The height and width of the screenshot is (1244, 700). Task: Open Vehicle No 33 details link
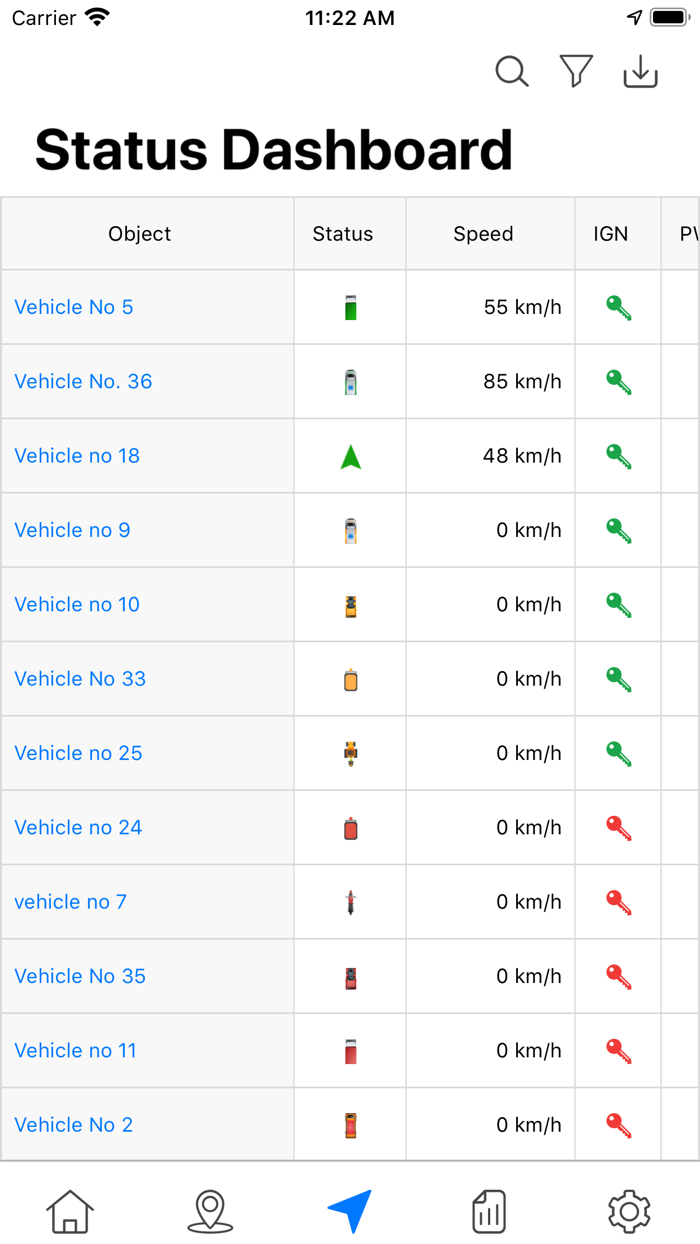click(79, 678)
